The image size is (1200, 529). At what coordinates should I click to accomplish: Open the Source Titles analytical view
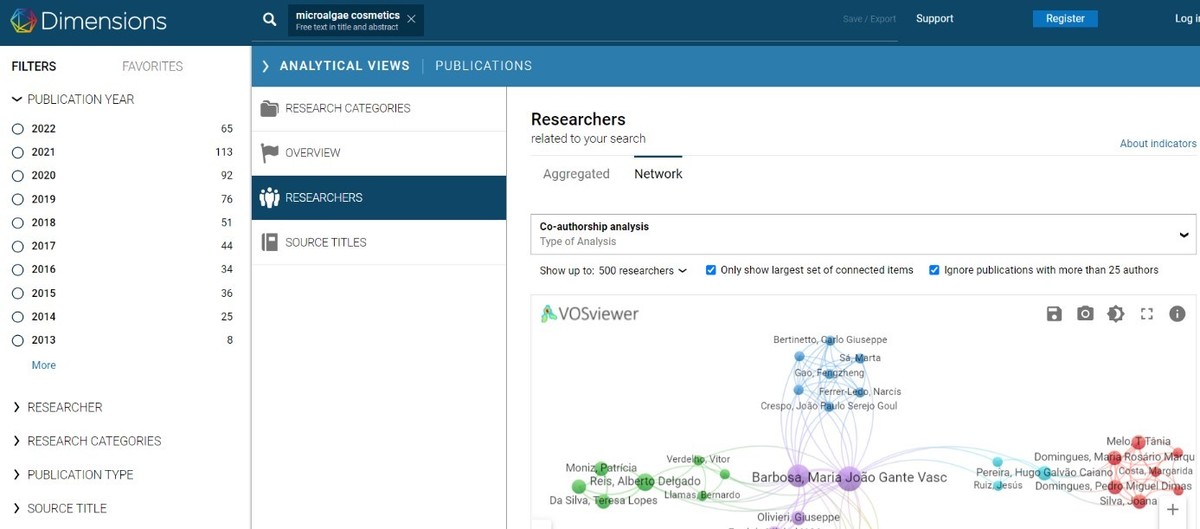(x=325, y=242)
